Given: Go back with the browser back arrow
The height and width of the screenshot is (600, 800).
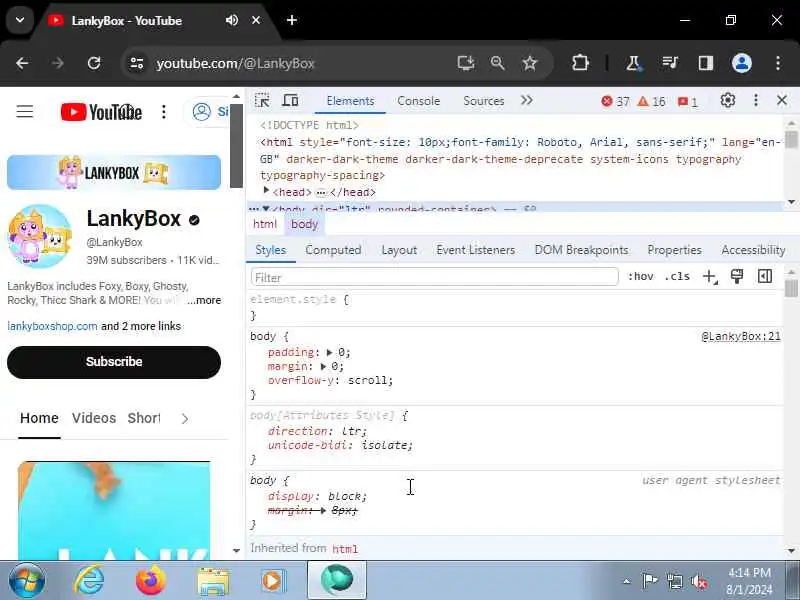Looking at the screenshot, I should (x=22, y=63).
